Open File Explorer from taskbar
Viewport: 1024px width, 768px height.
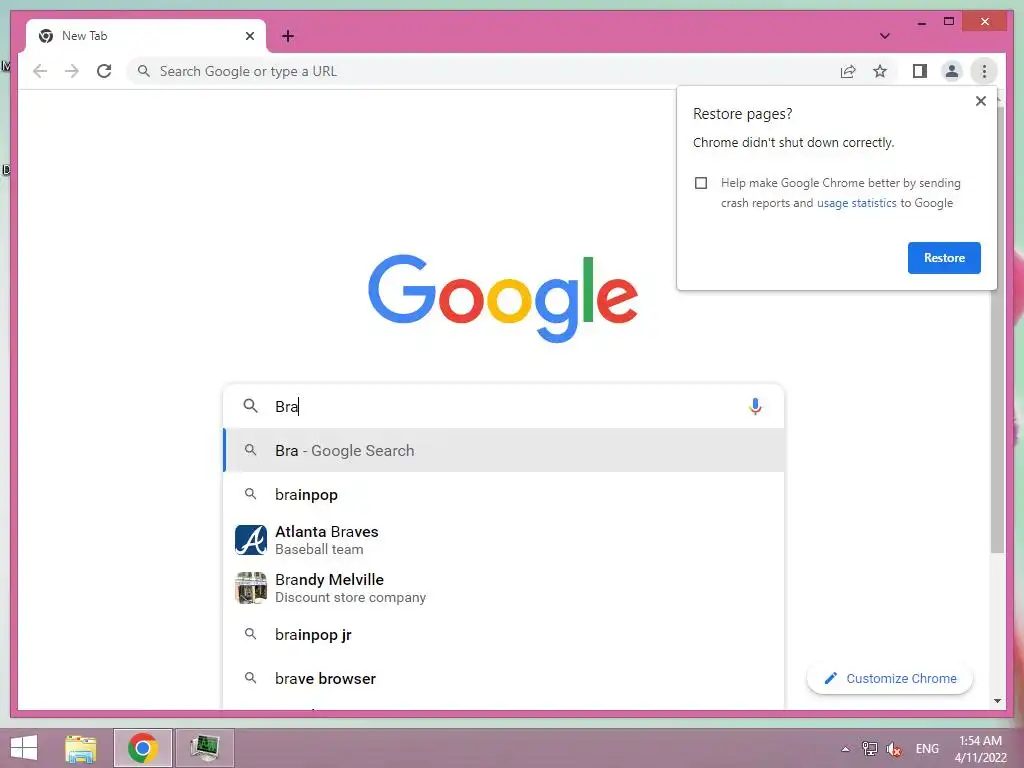tap(81, 748)
